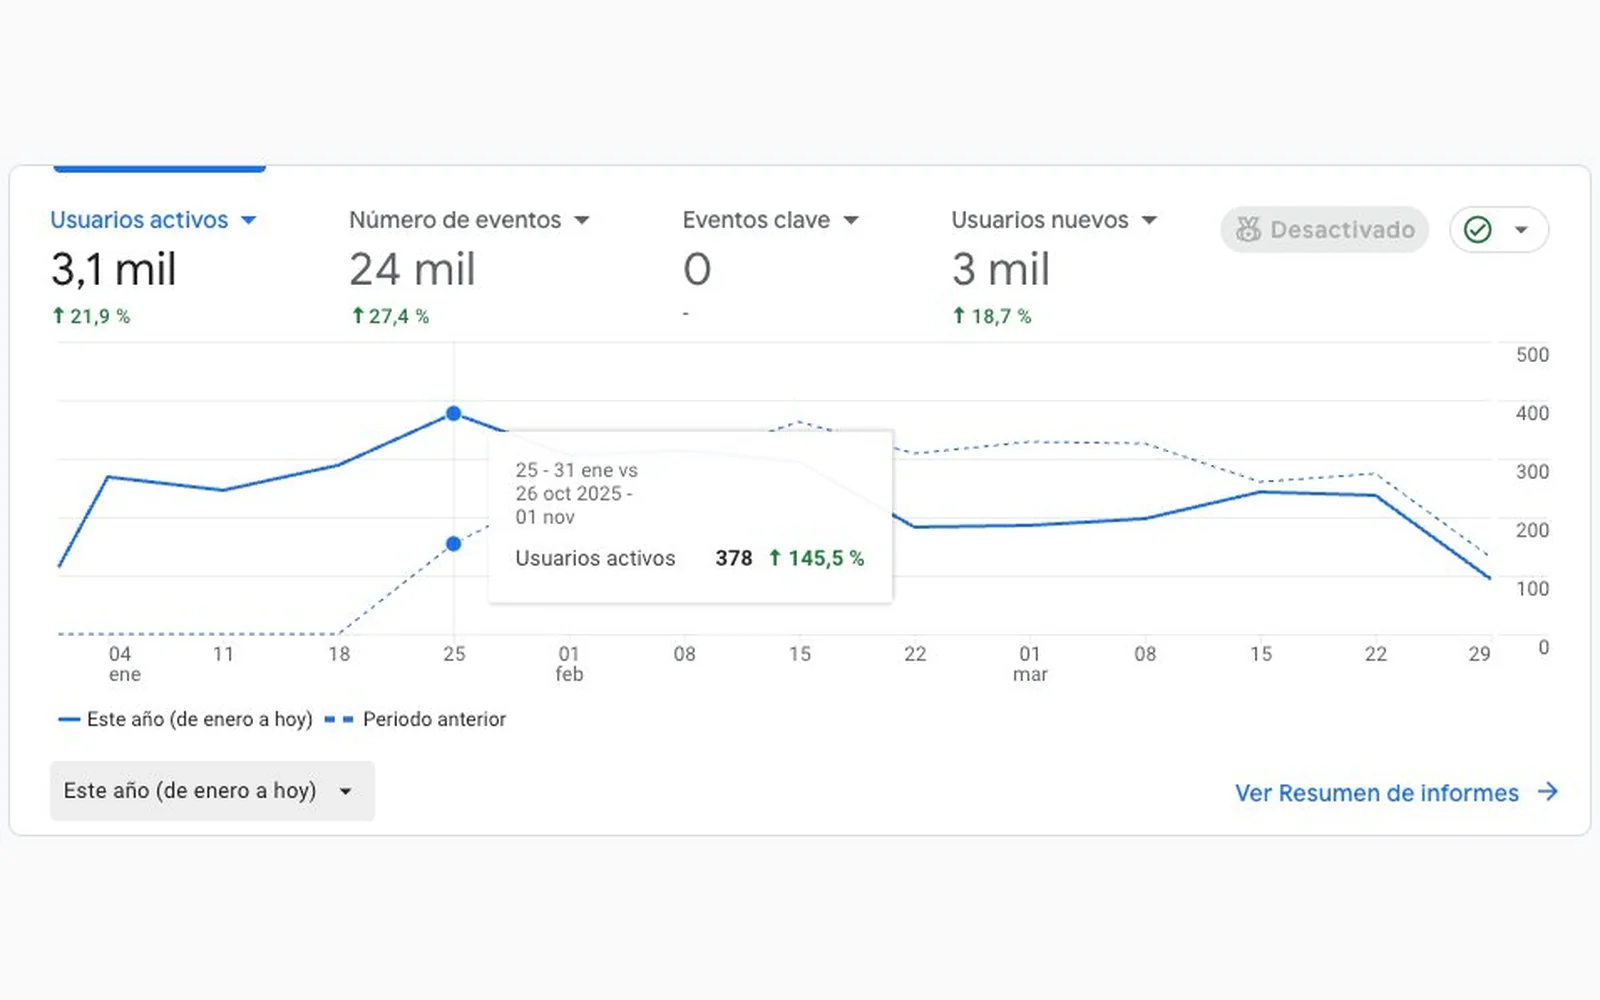Viewport: 1600px width, 1000px height.
Task: Open the Este año date range selector
Action: click(212, 791)
